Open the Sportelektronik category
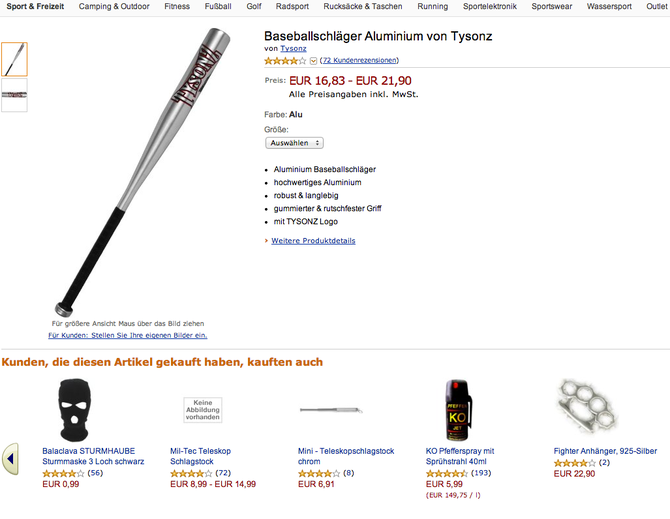Screen dimensions: 670x519 pos(490,6)
